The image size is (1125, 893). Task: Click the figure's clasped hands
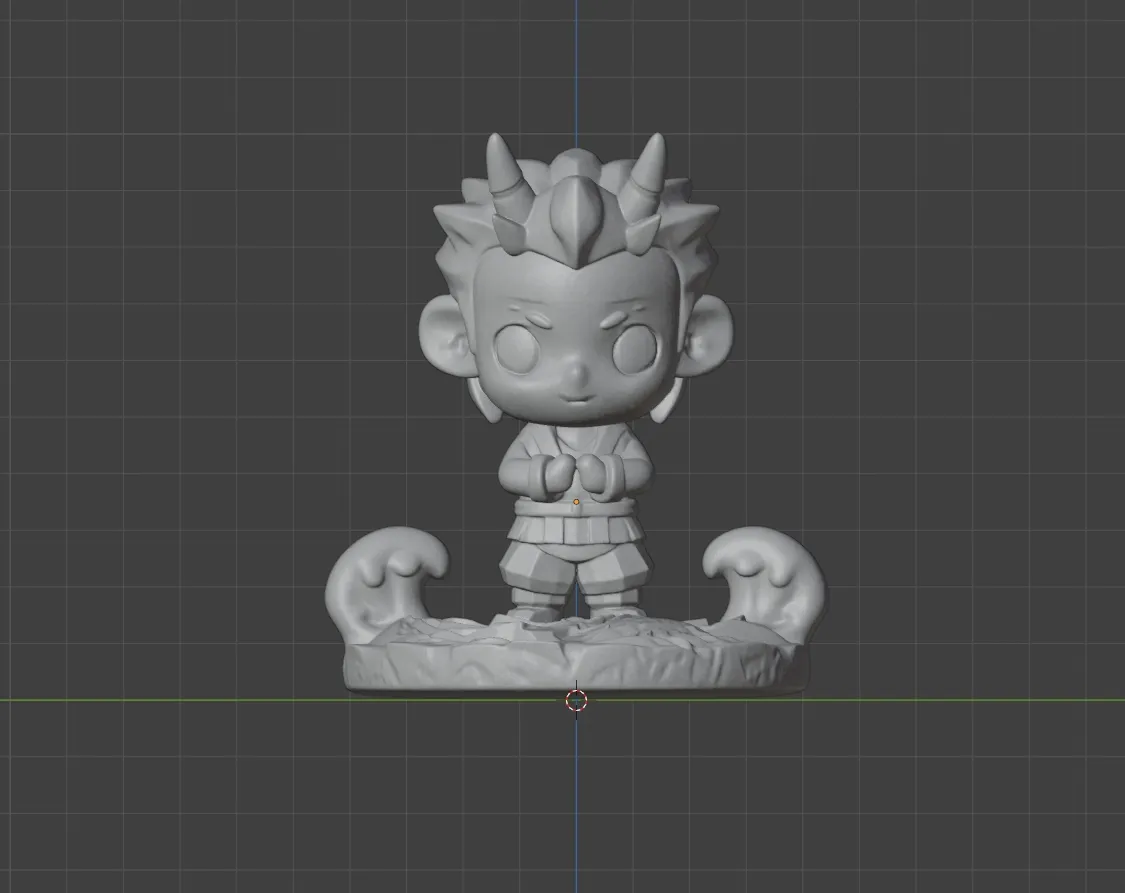click(x=574, y=475)
